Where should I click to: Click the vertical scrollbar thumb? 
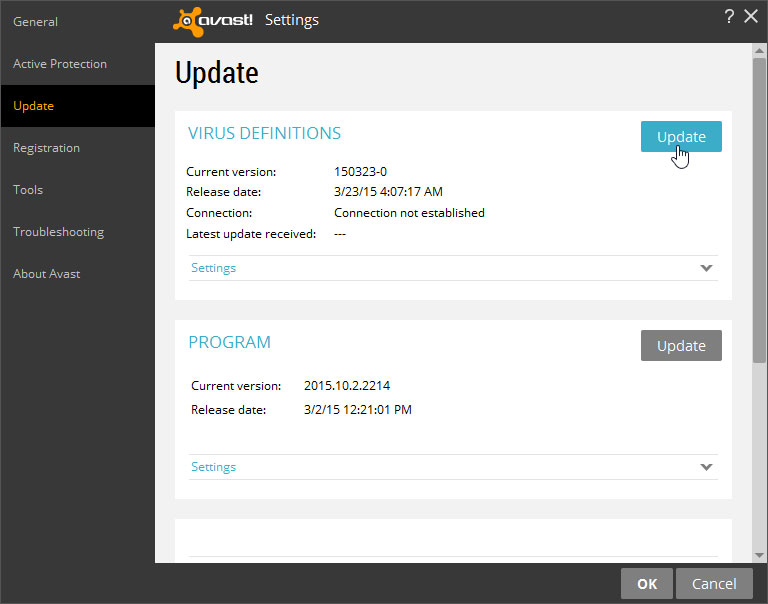[x=759, y=211]
